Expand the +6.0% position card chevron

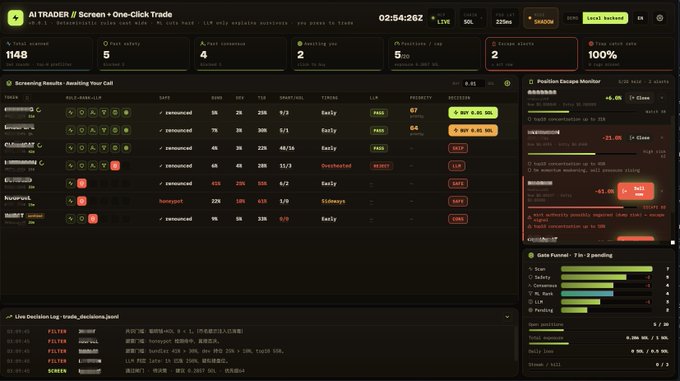(x=662, y=98)
